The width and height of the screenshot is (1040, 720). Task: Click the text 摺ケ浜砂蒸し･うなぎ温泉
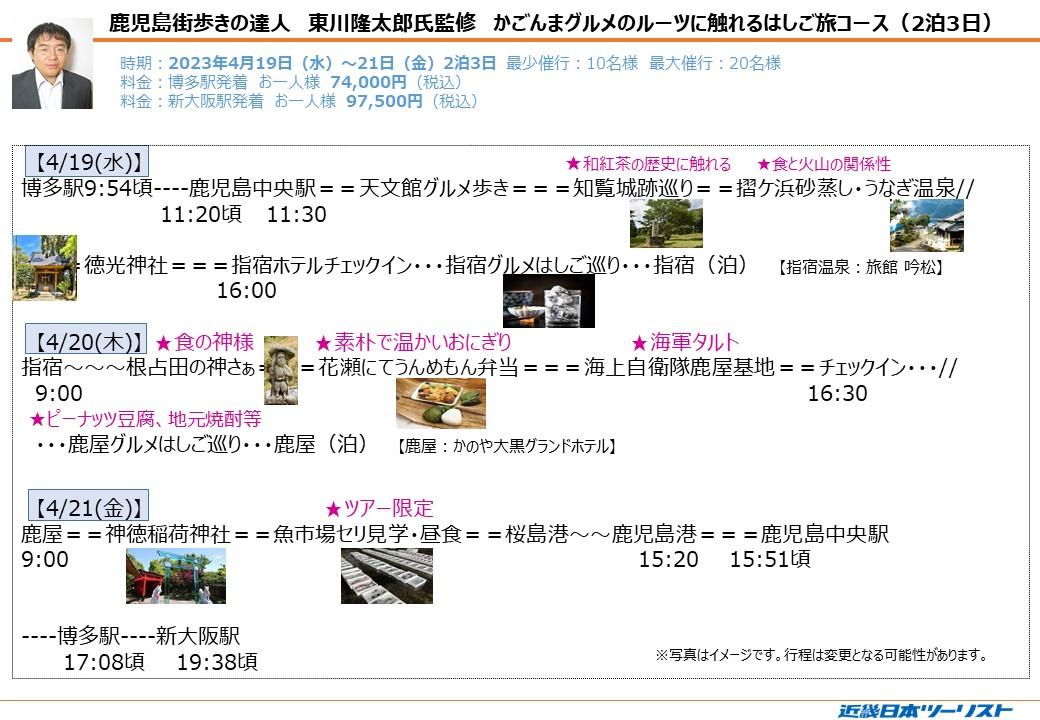[846, 188]
